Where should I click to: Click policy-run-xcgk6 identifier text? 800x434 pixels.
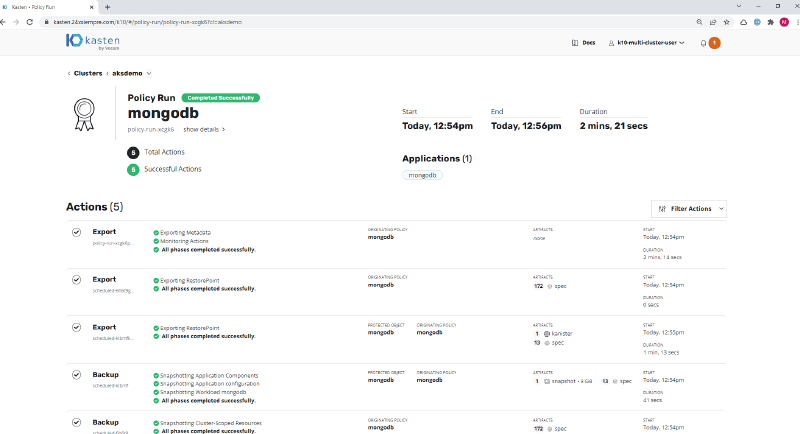click(151, 130)
